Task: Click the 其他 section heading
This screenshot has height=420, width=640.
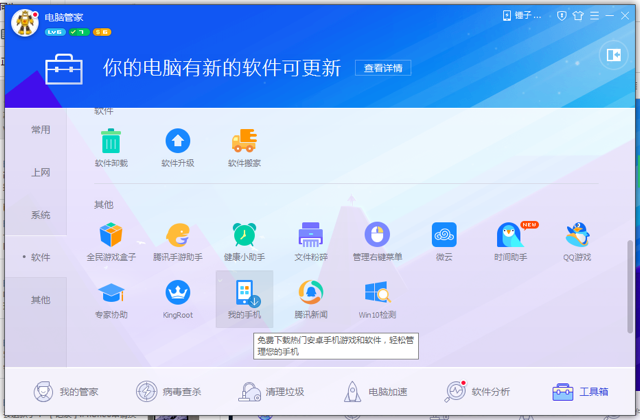Action: (x=104, y=204)
